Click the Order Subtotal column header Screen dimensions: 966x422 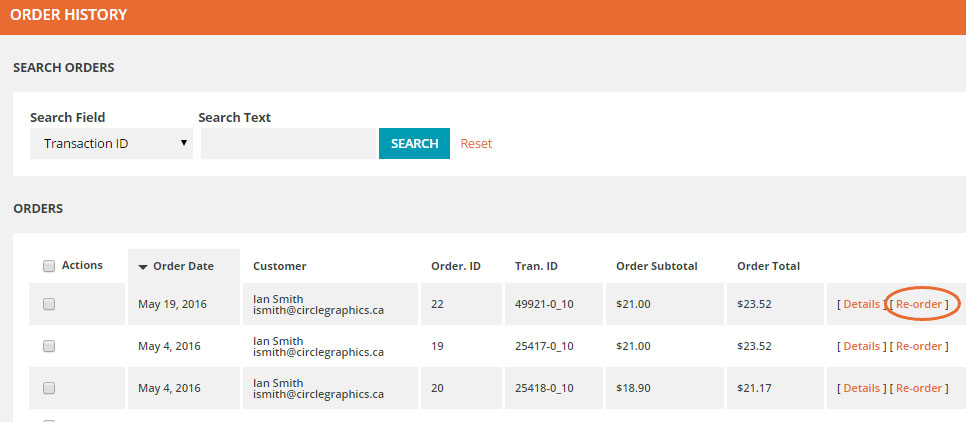tap(657, 266)
